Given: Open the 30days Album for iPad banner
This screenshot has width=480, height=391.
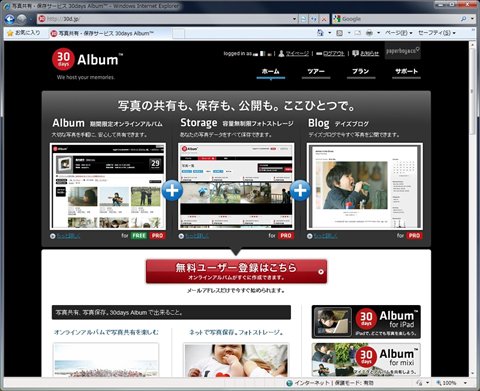Looking at the screenshot, I should pos(366,322).
